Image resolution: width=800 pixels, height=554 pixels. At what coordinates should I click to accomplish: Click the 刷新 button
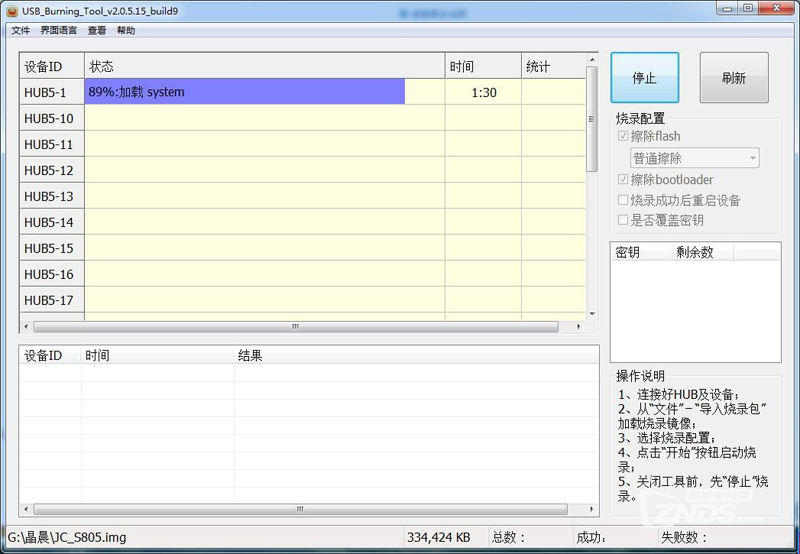coord(734,78)
